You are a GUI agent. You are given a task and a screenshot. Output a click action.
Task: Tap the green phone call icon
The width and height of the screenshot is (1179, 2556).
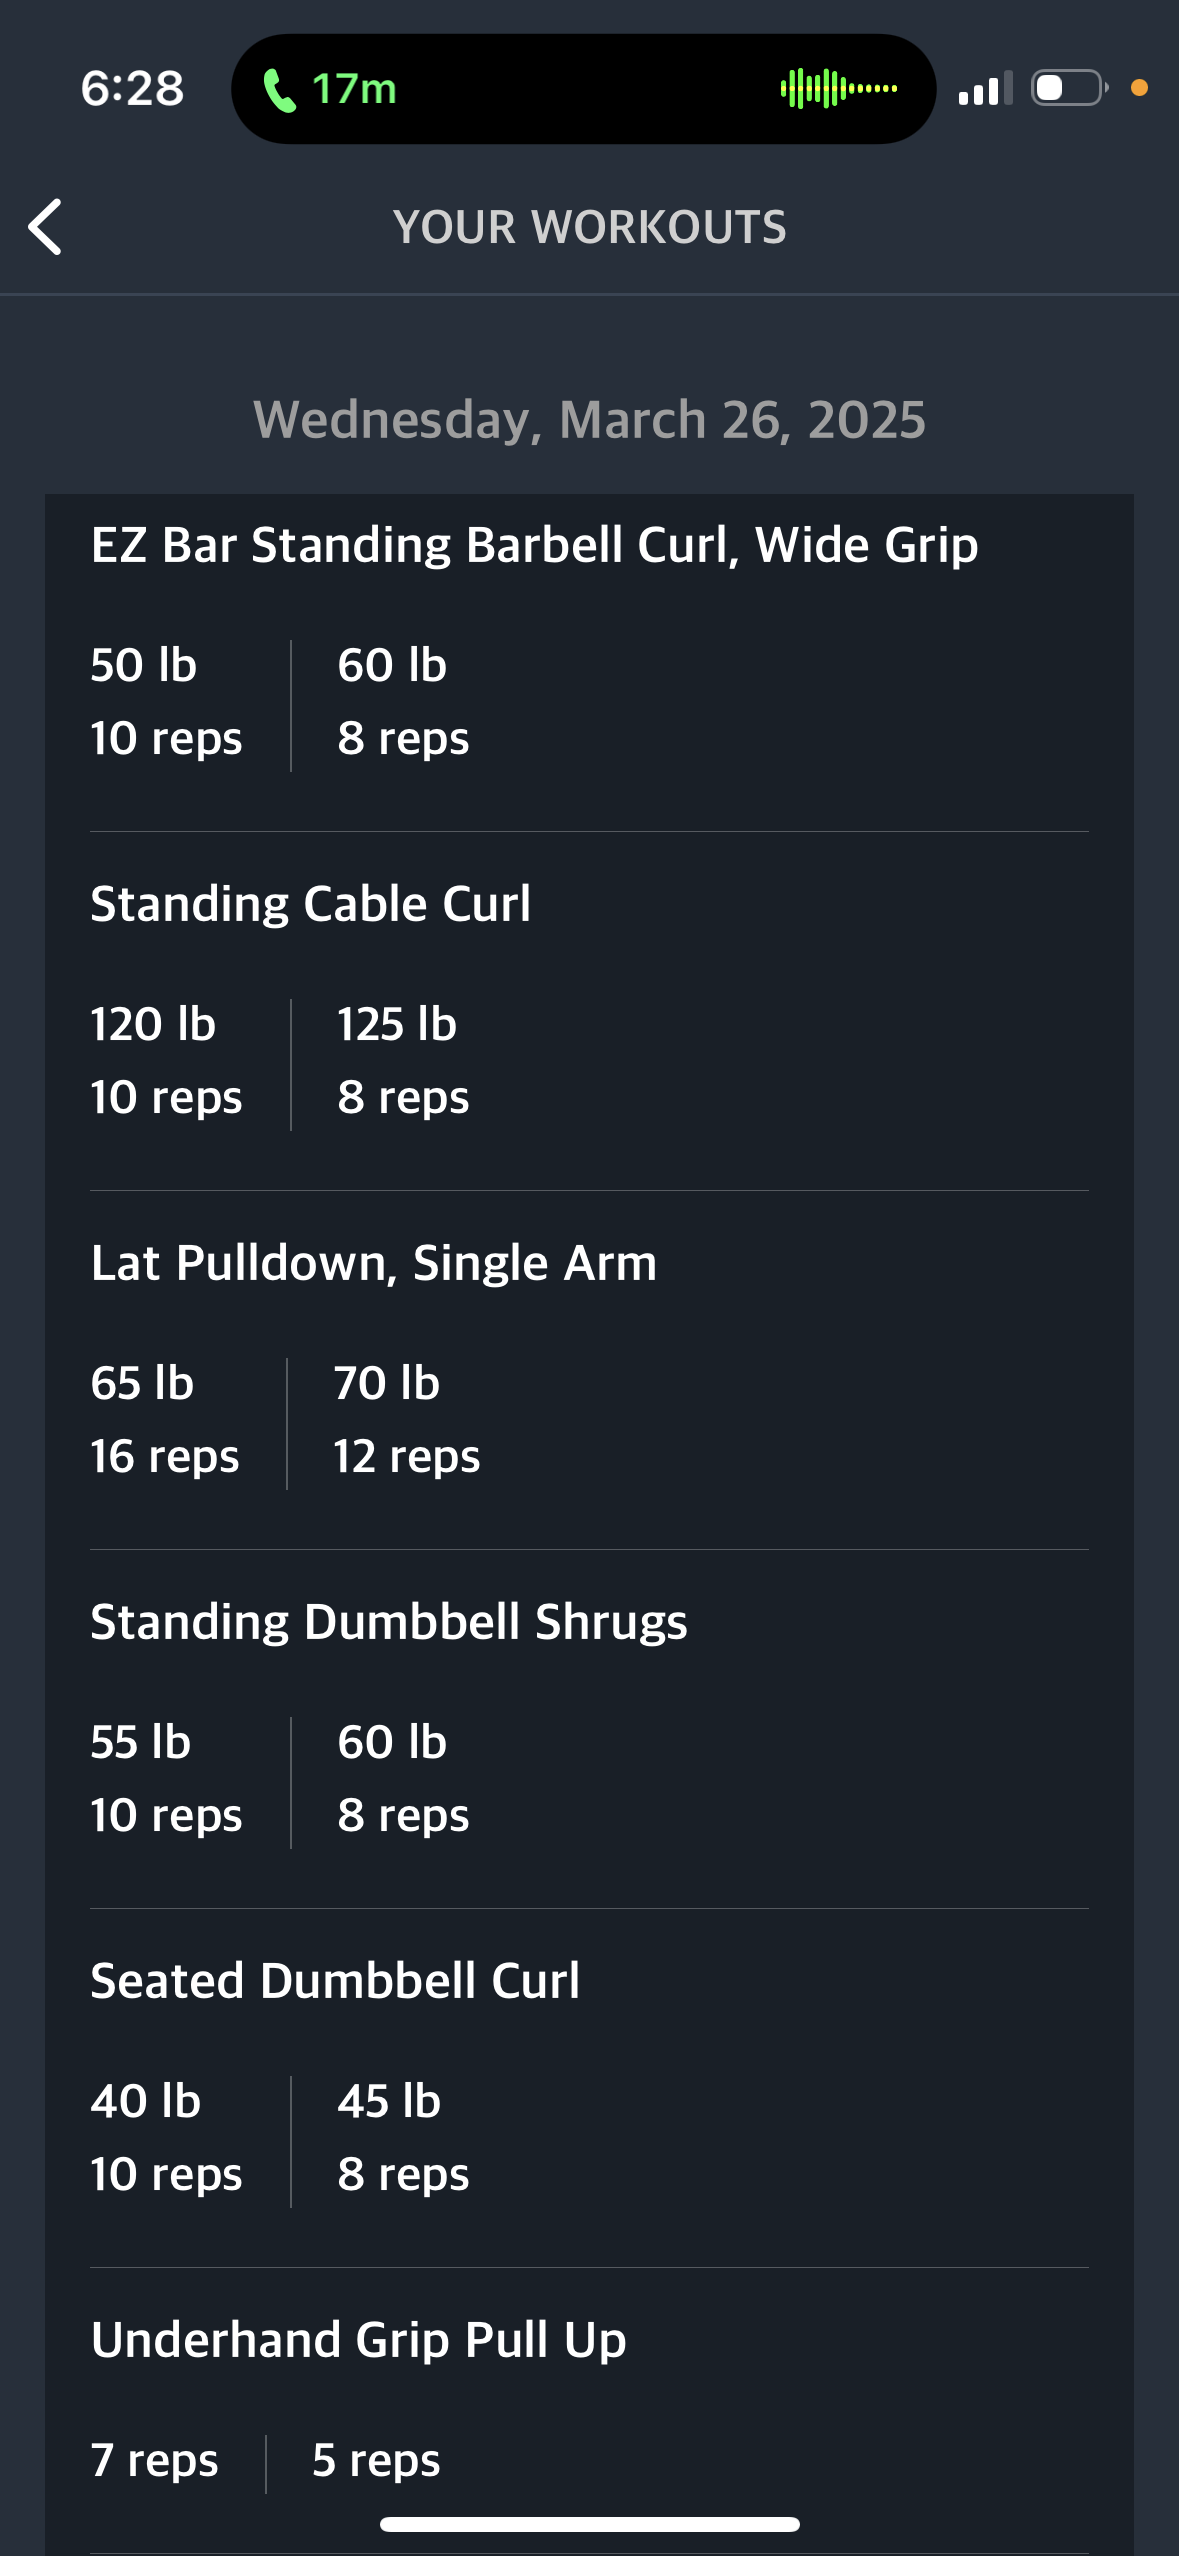point(279,90)
